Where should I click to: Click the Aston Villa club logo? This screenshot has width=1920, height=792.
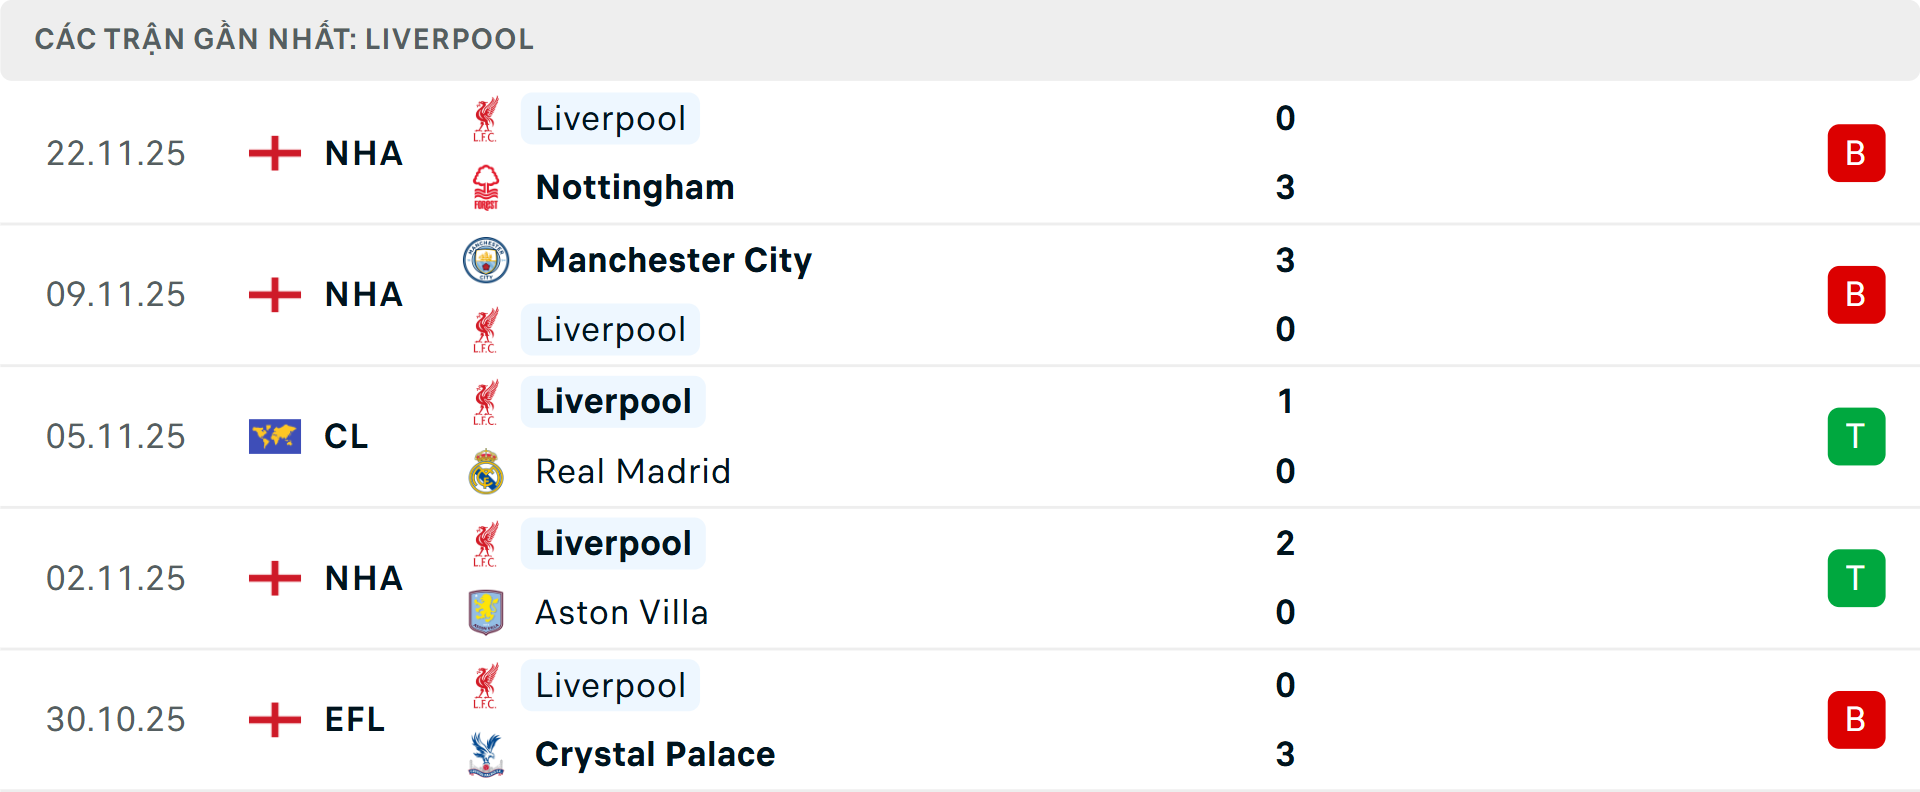pos(487,612)
